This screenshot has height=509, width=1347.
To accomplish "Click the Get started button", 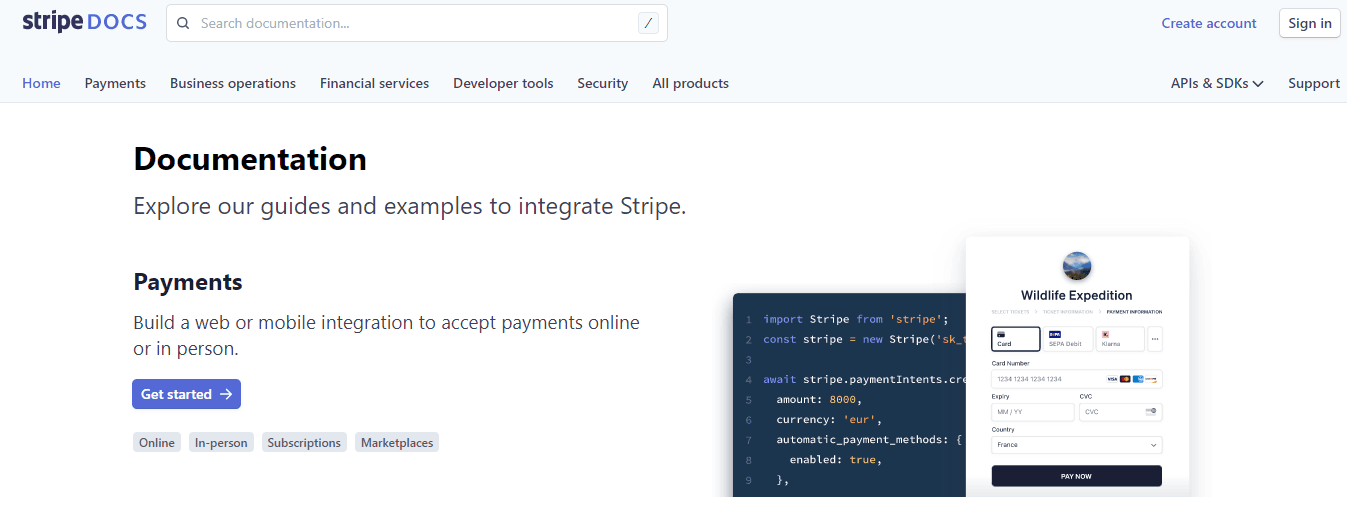I will [x=186, y=394].
